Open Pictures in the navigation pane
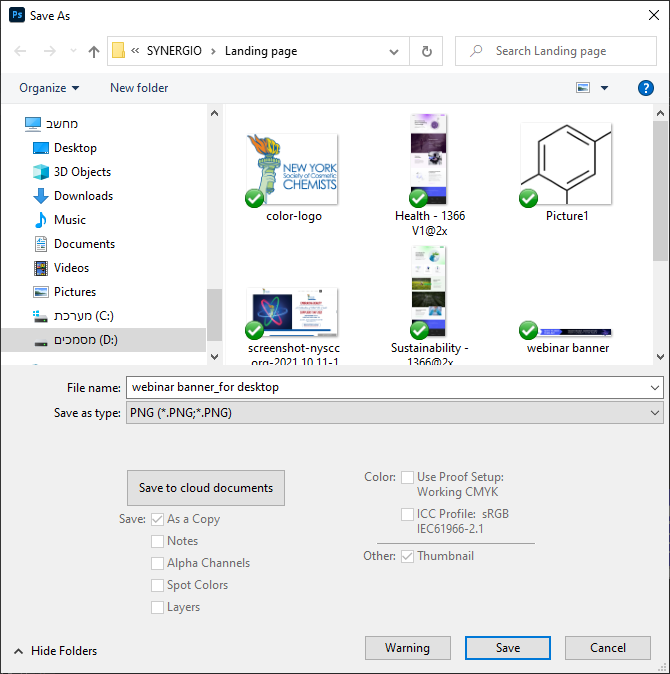The image size is (670, 674). [x=64, y=292]
